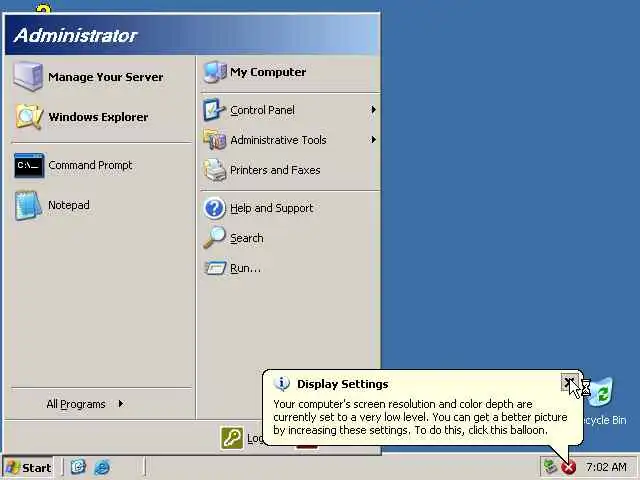Click the Notepad label text

coord(69,205)
